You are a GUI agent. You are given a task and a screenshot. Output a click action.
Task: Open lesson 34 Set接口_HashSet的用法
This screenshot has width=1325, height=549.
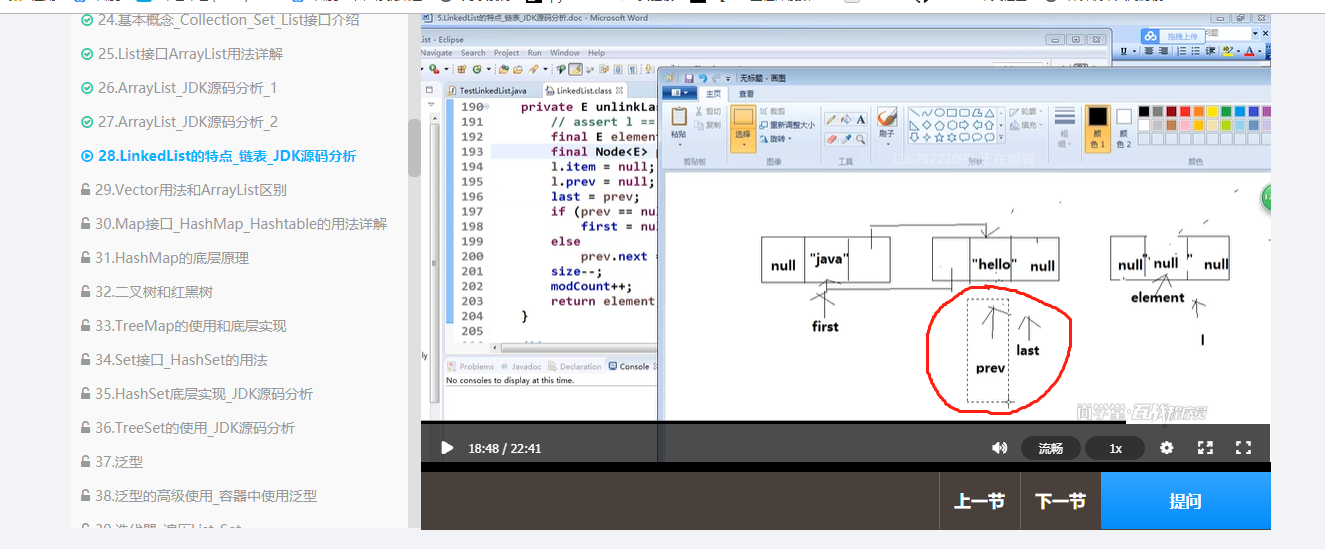pyautogui.click(x=174, y=360)
